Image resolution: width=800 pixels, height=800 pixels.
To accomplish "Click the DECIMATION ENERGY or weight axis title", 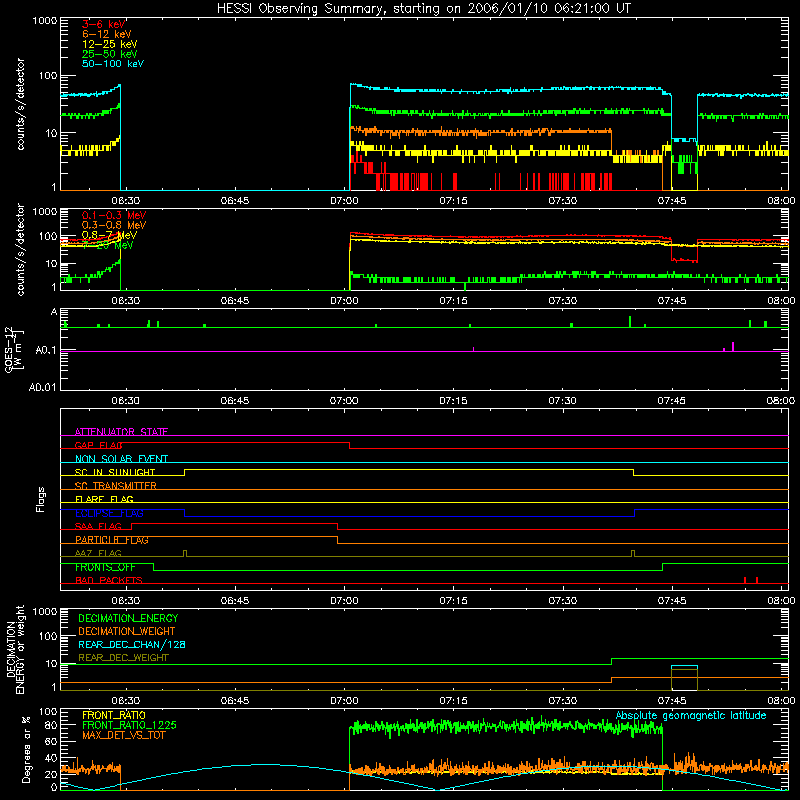I will click(x=15, y=649).
